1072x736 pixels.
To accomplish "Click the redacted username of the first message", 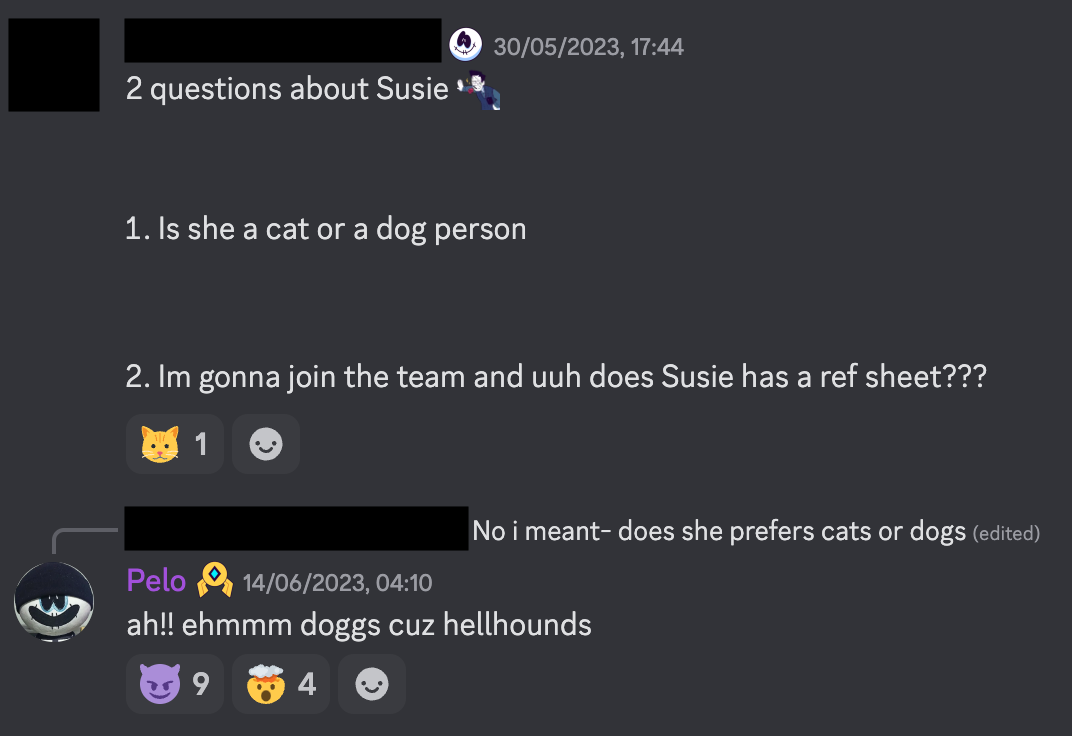I will (282, 40).
